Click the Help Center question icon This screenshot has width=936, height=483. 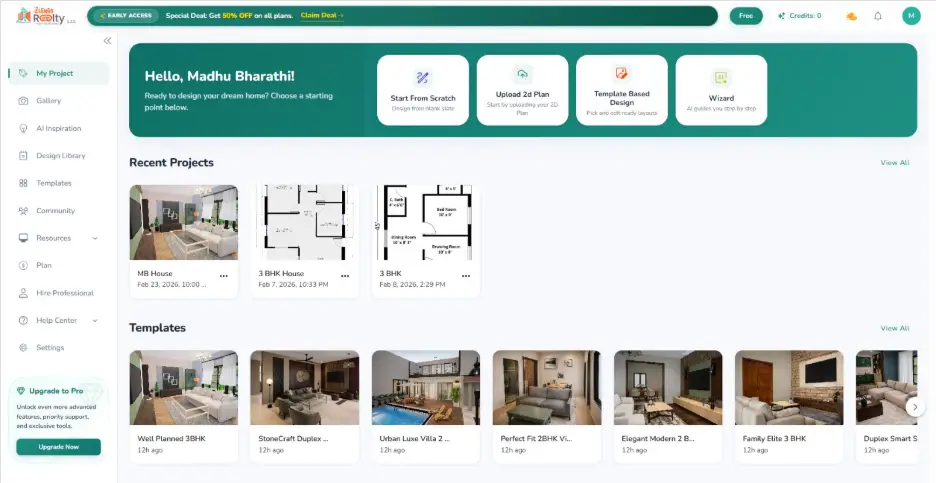[x=23, y=321]
